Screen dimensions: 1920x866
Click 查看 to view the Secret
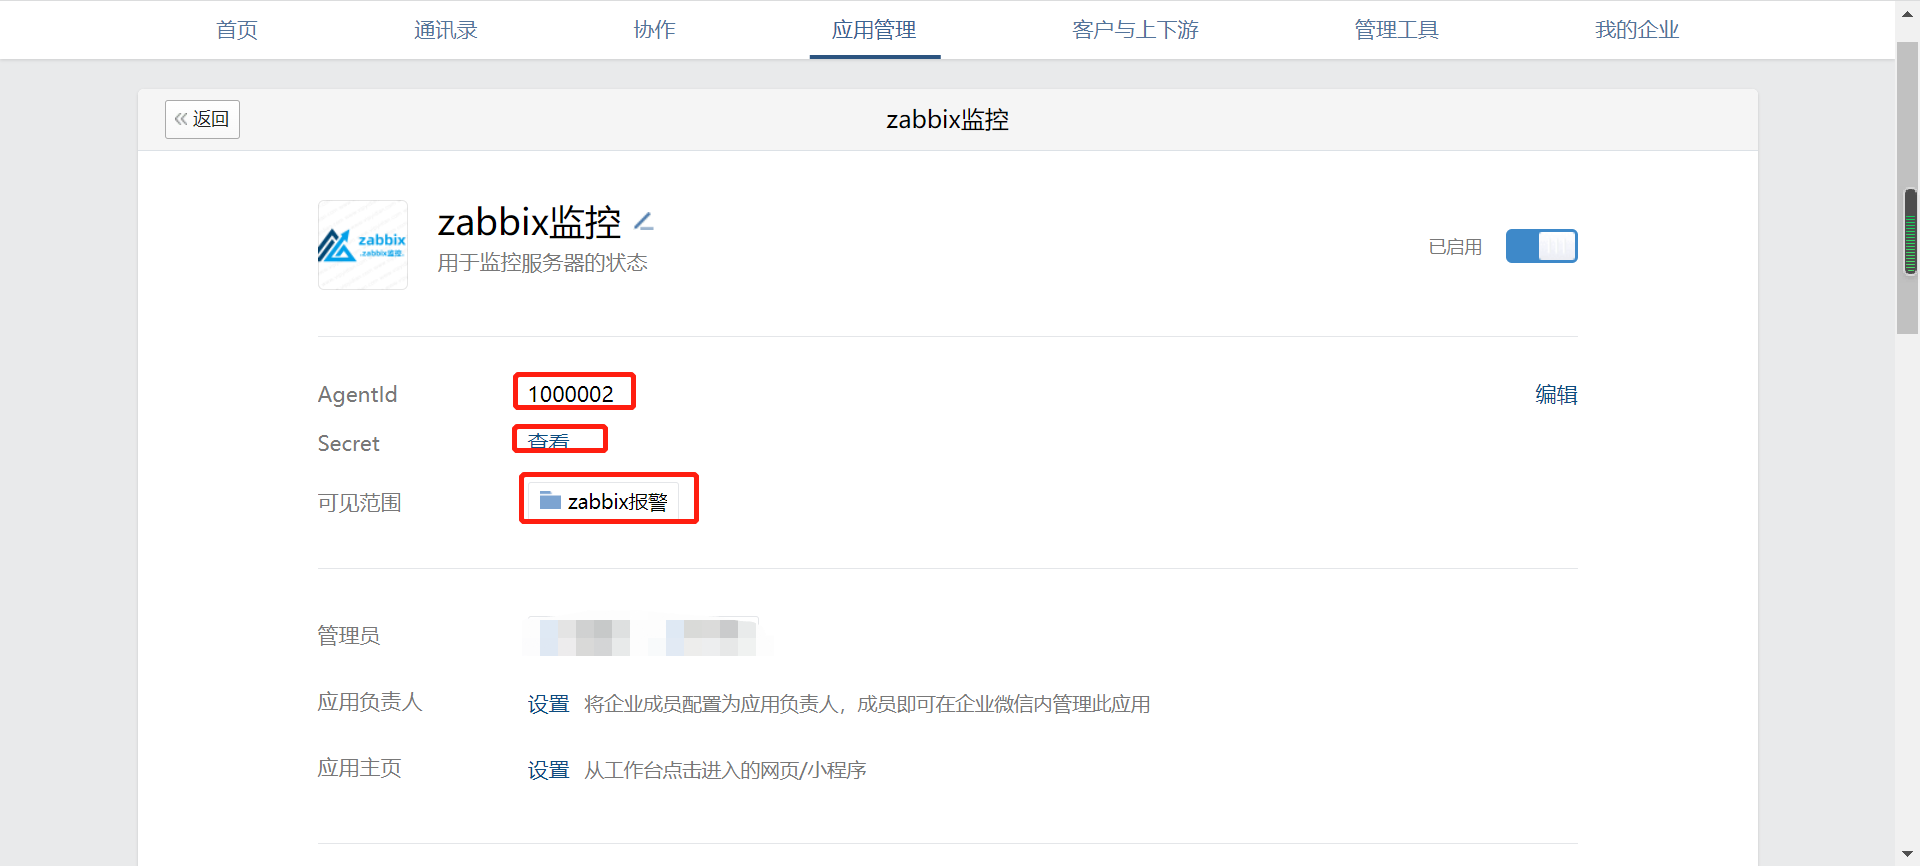pos(549,441)
